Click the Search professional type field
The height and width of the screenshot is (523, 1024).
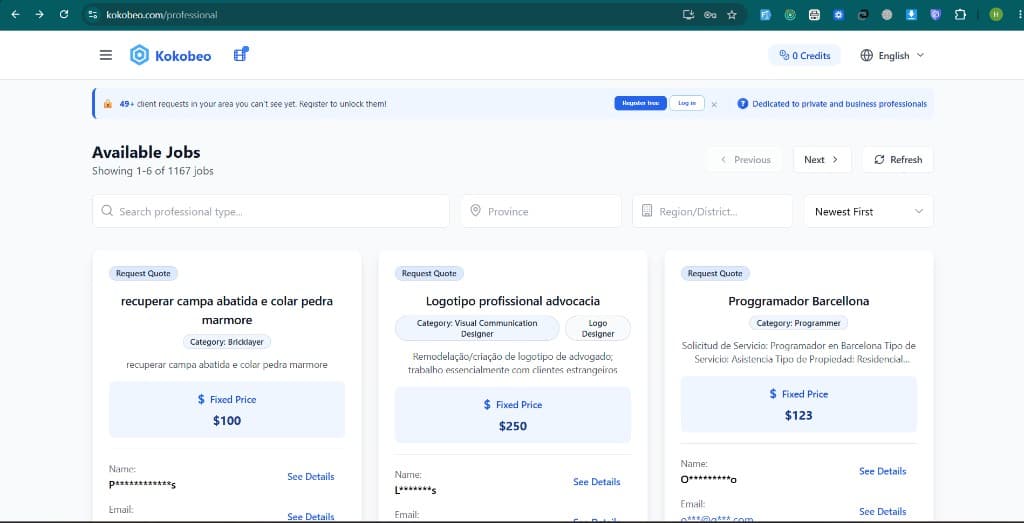point(271,212)
